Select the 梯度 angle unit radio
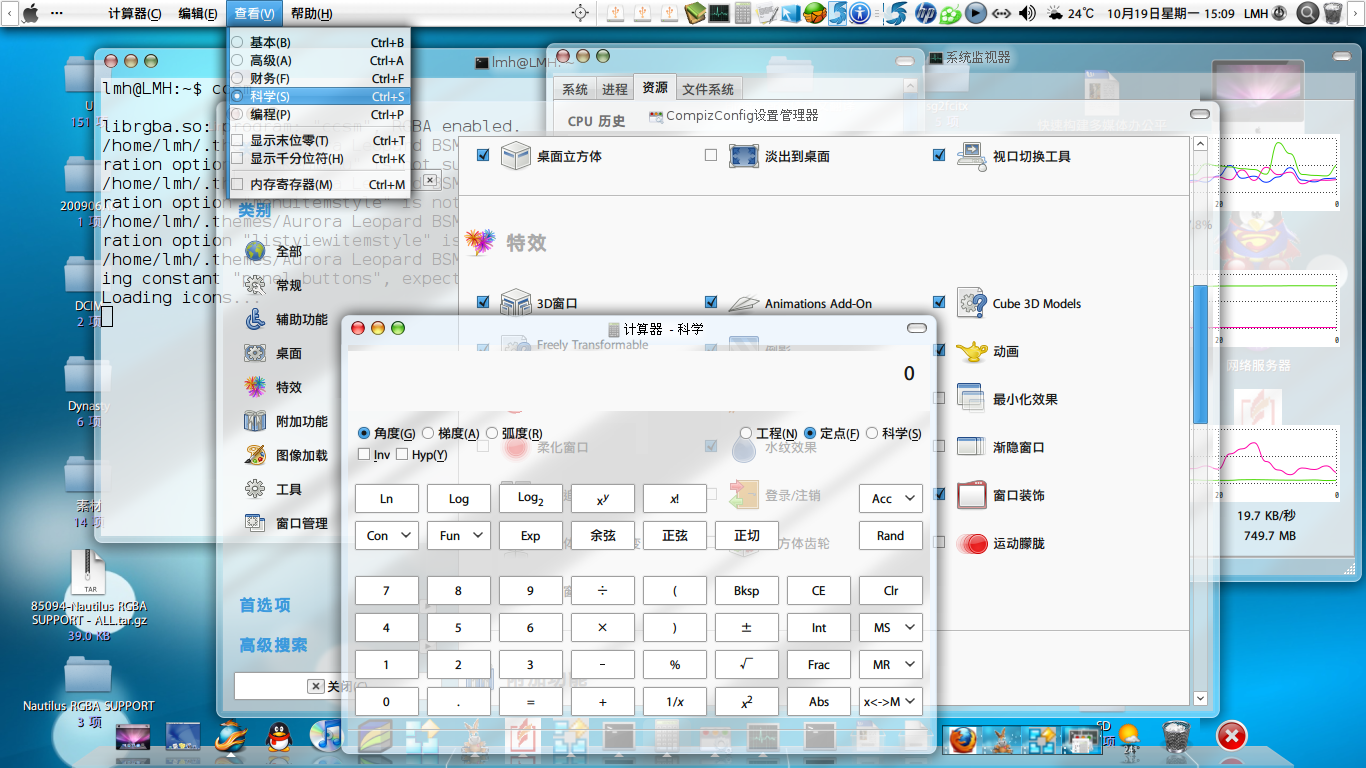Viewport: 1366px width, 768px height. 428,433
